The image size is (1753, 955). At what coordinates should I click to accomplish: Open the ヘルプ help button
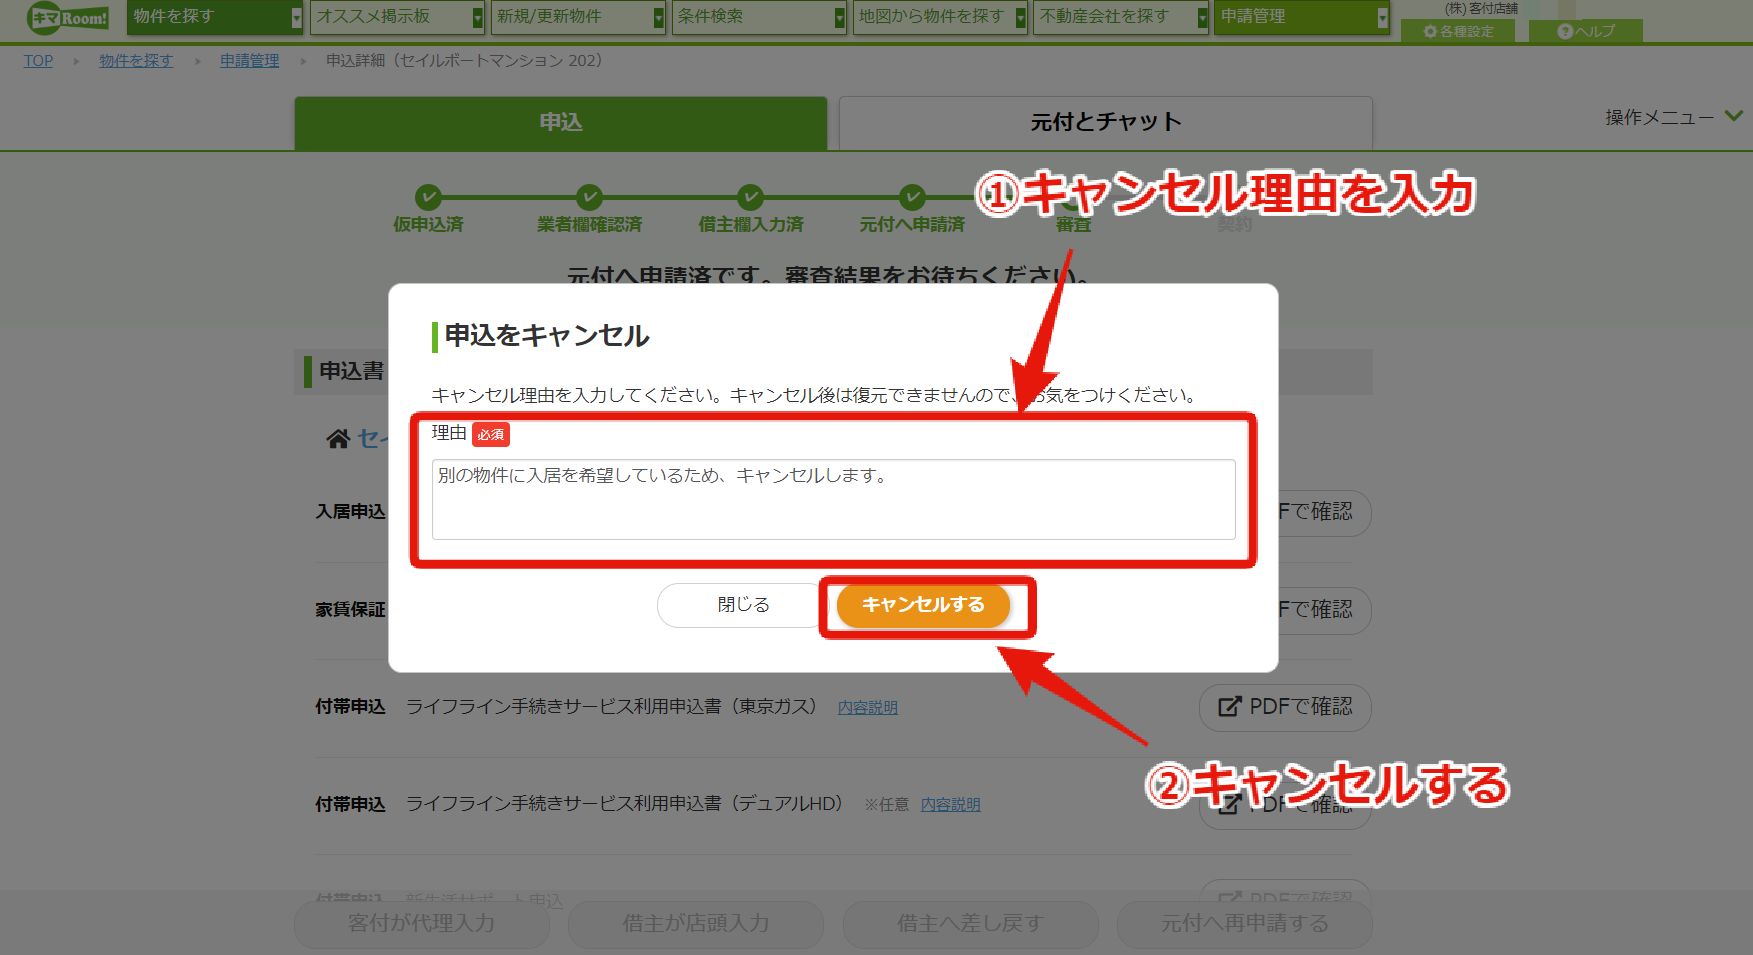tap(1586, 31)
